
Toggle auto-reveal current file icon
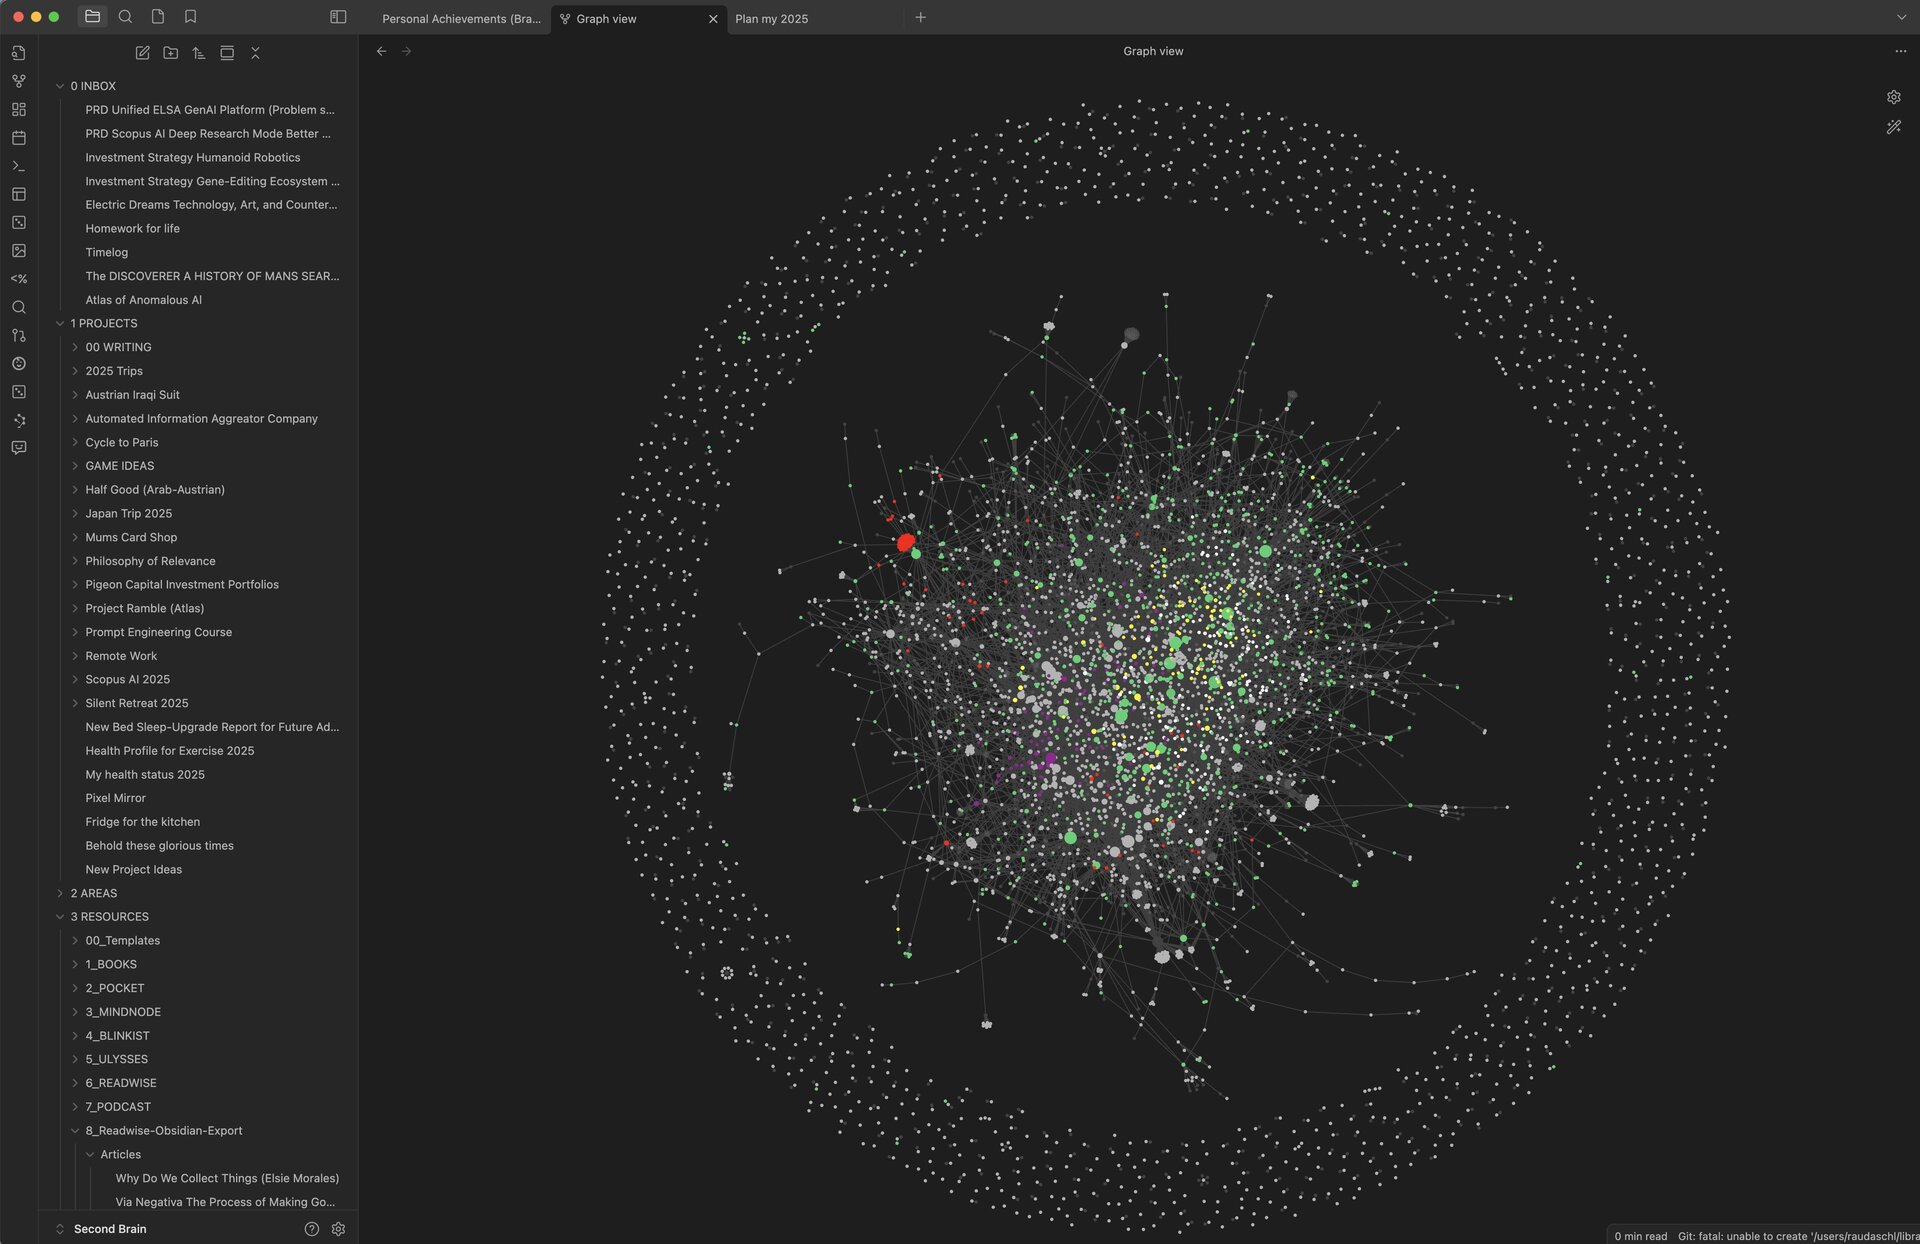227,53
